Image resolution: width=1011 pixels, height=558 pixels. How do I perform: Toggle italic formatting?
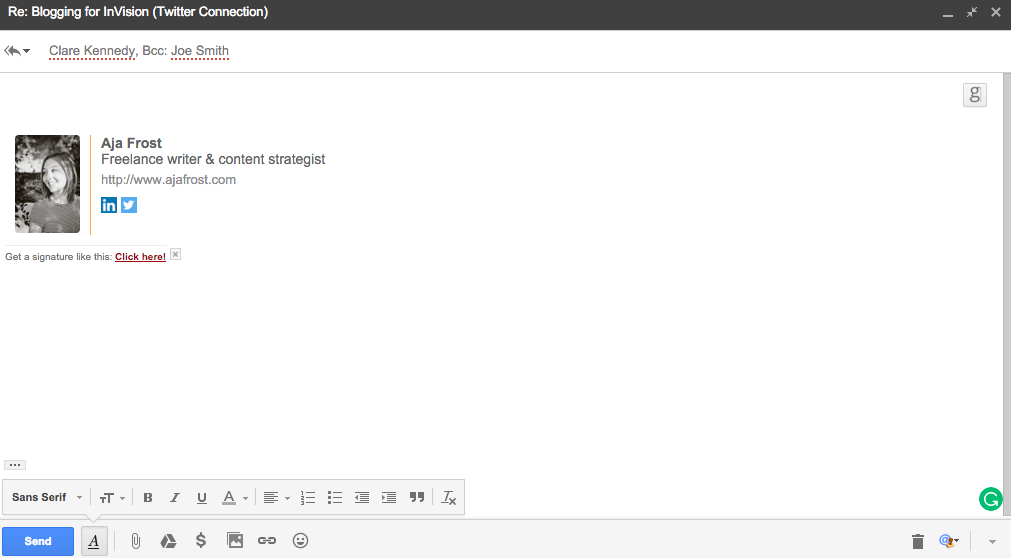coord(175,497)
